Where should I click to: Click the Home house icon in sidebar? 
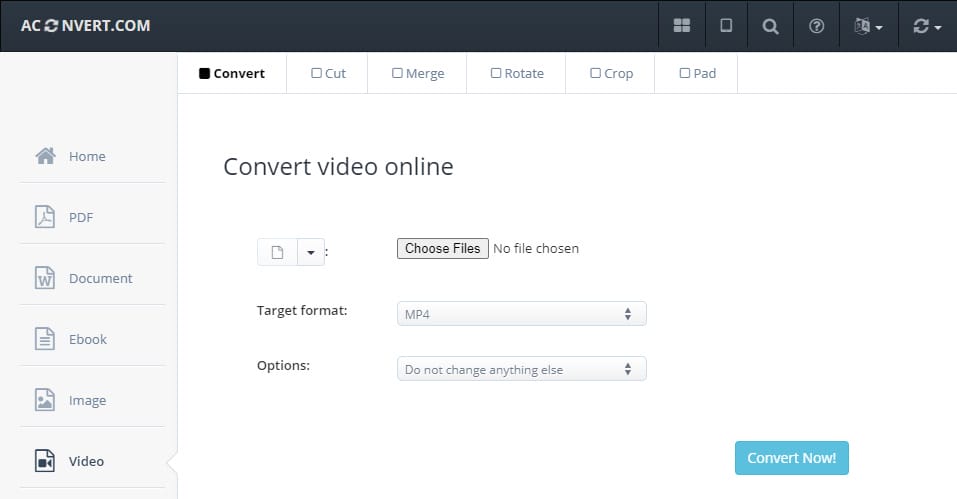pyautogui.click(x=45, y=156)
